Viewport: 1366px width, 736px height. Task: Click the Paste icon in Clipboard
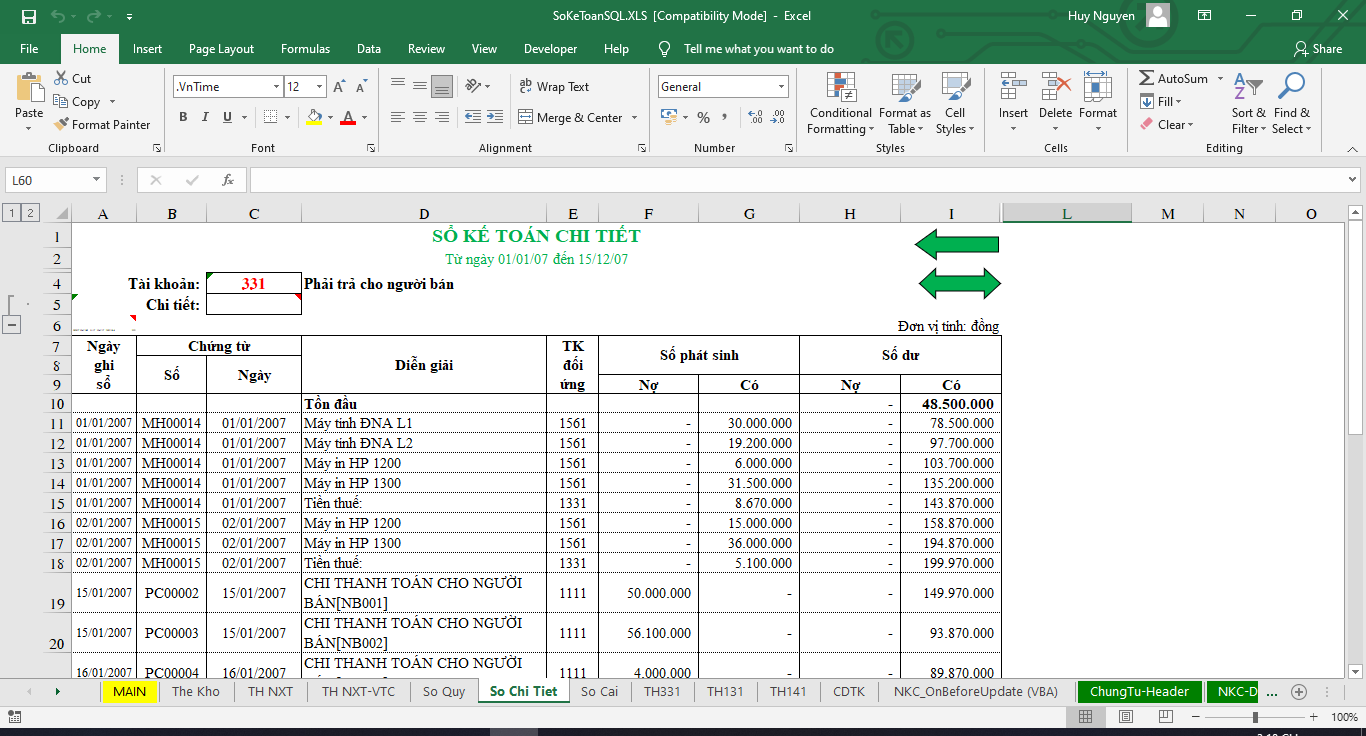29,88
